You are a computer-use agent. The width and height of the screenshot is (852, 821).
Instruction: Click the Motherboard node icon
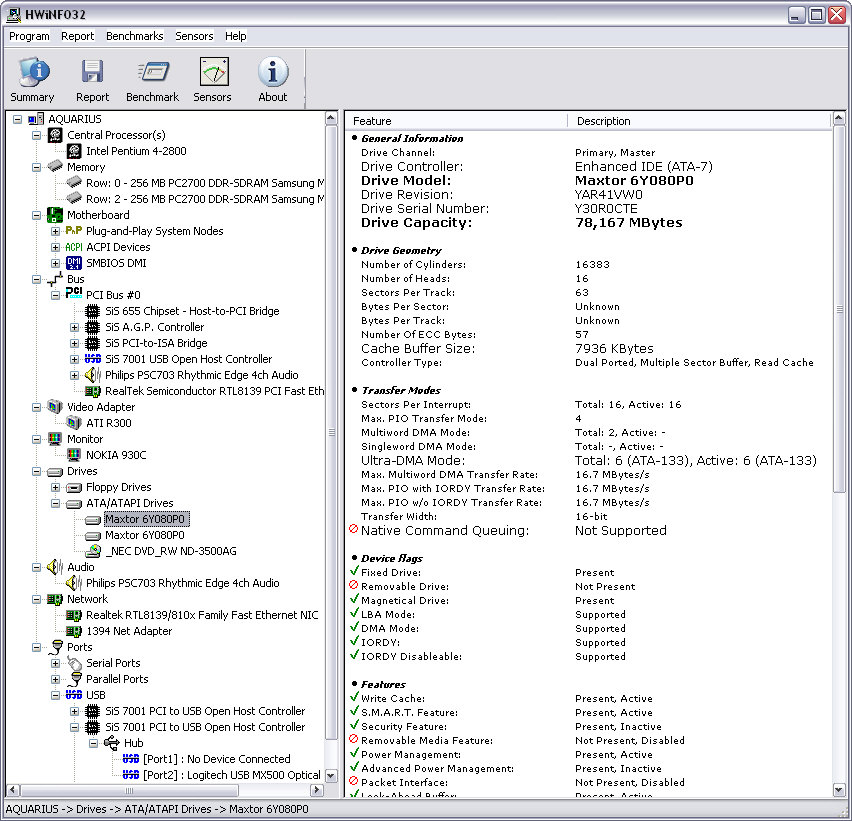coord(55,215)
